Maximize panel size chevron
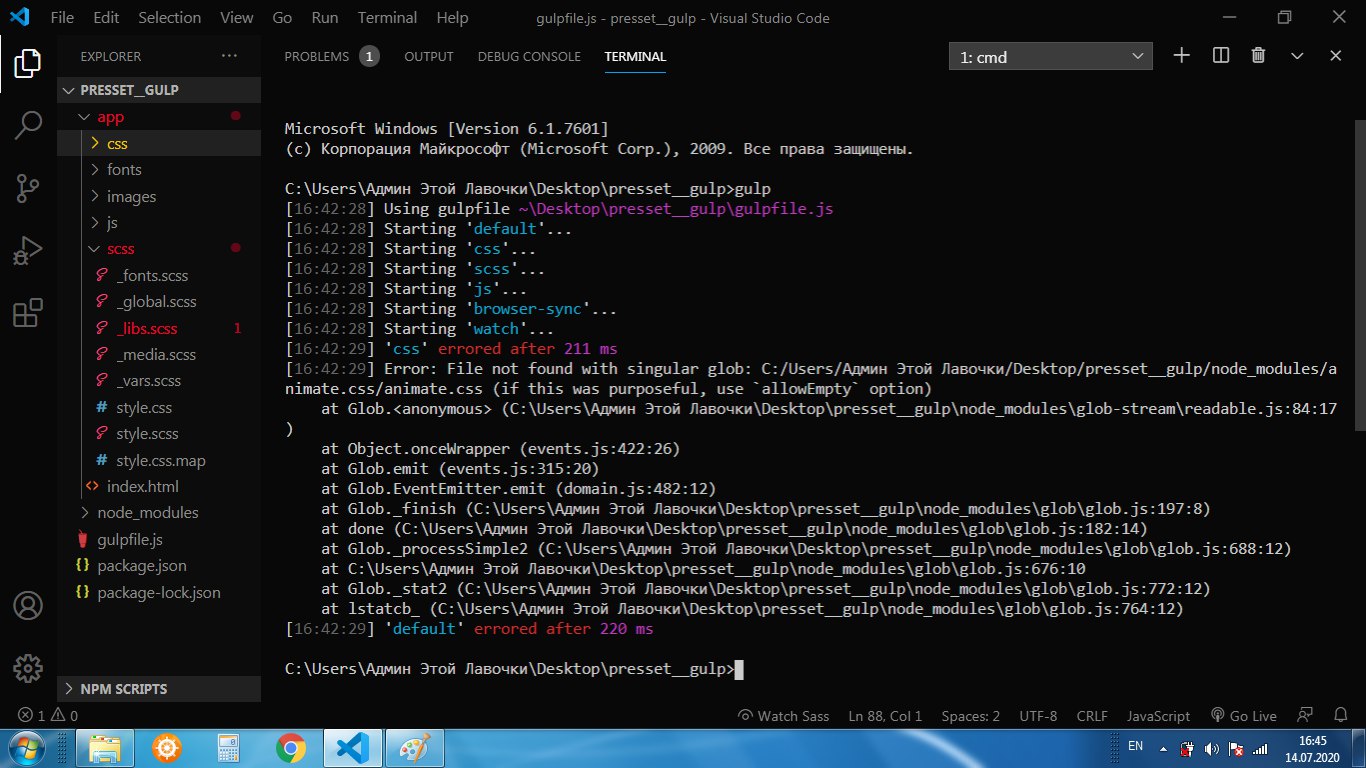The image size is (1366, 768). (x=1297, y=56)
